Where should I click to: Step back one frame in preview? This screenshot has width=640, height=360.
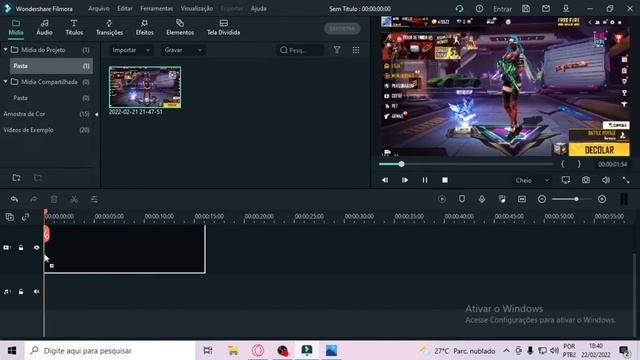[385, 180]
